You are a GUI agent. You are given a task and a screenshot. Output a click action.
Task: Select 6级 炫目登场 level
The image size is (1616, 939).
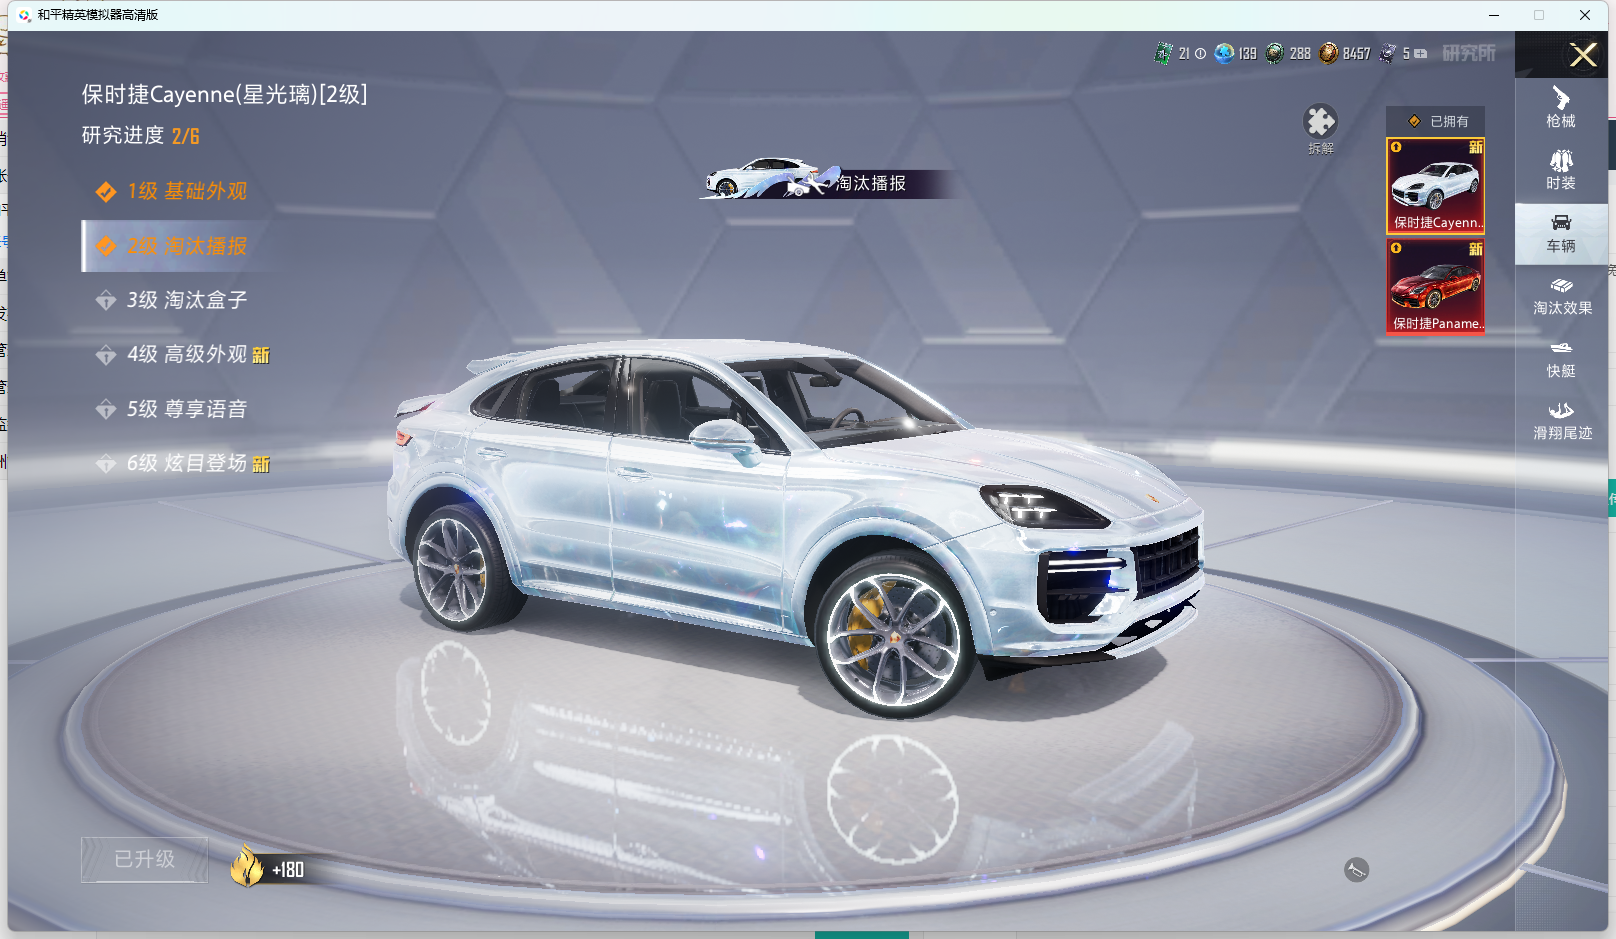click(186, 464)
